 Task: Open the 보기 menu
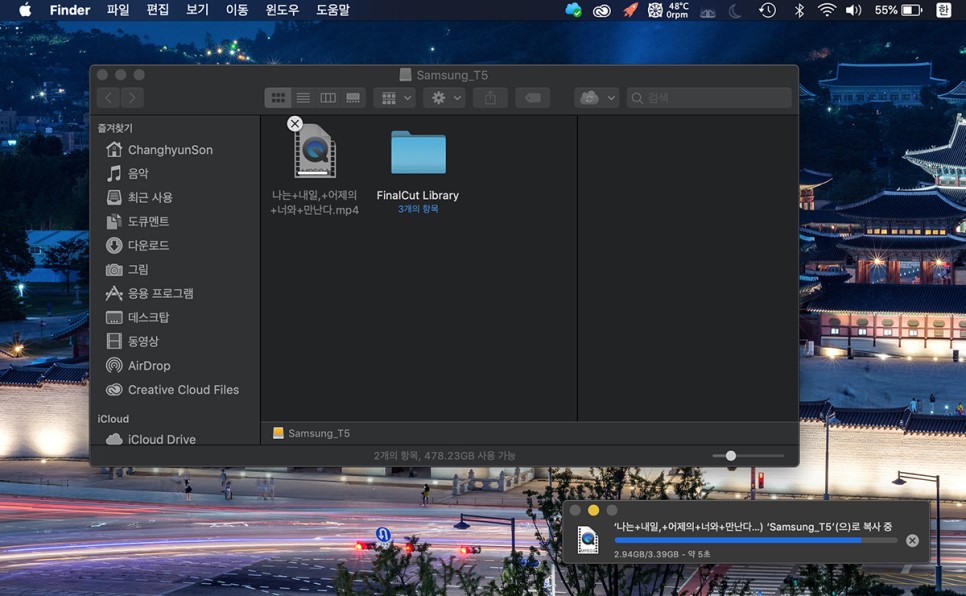pyautogui.click(x=197, y=10)
